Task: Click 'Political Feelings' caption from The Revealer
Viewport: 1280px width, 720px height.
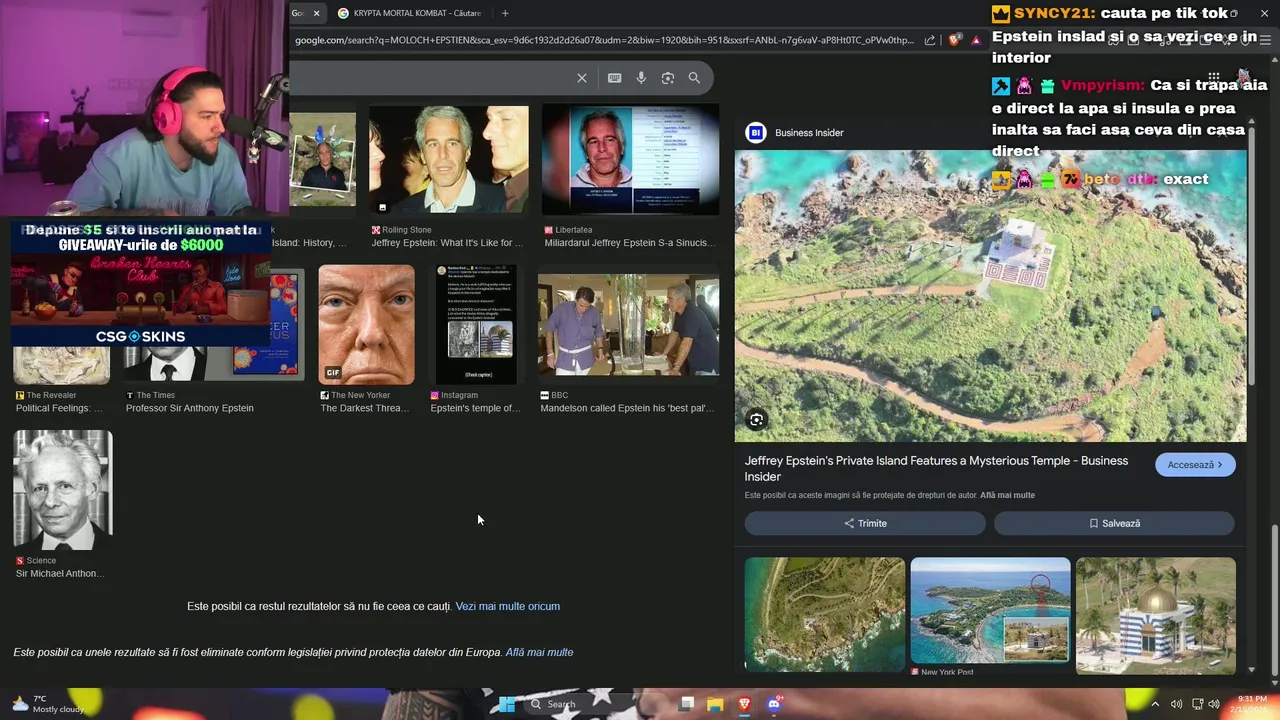Action: pyautogui.click(x=59, y=408)
